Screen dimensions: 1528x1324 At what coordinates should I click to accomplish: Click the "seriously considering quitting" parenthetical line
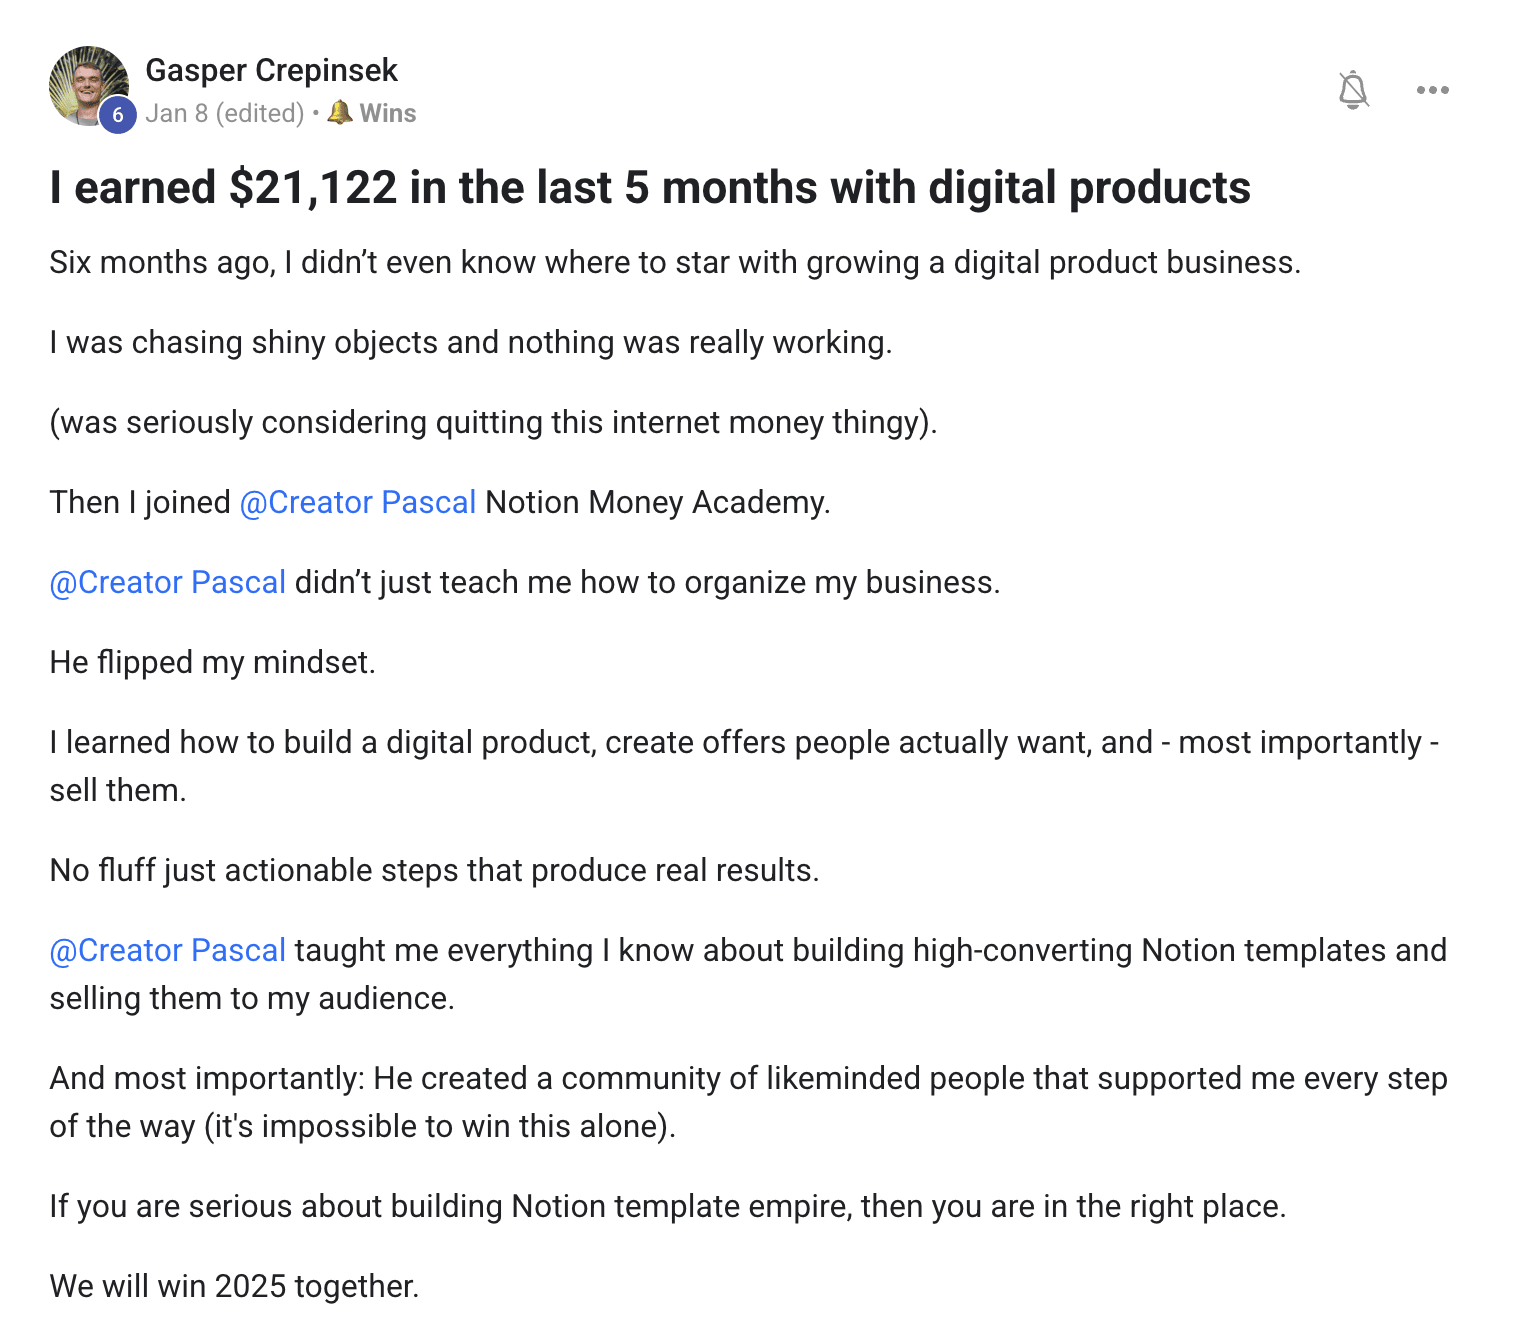(493, 422)
